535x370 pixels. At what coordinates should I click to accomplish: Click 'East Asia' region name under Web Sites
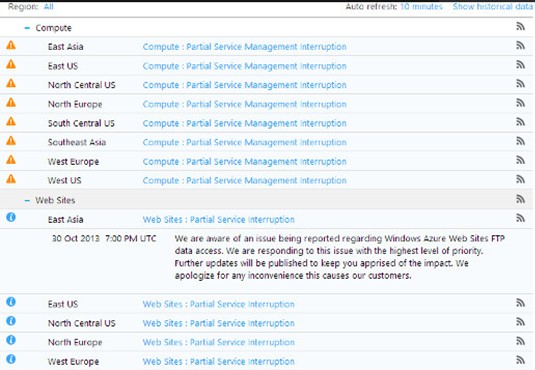click(66, 219)
